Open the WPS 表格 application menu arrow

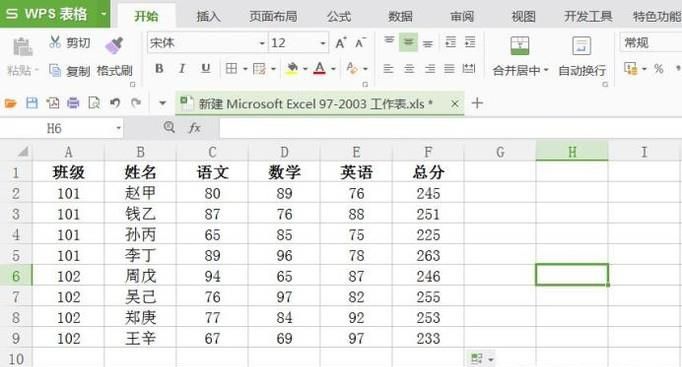pyautogui.click(x=104, y=13)
